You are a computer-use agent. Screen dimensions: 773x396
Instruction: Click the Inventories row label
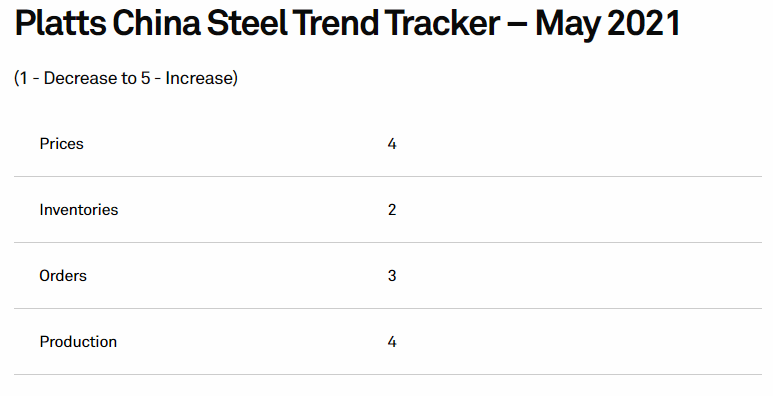(x=79, y=210)
